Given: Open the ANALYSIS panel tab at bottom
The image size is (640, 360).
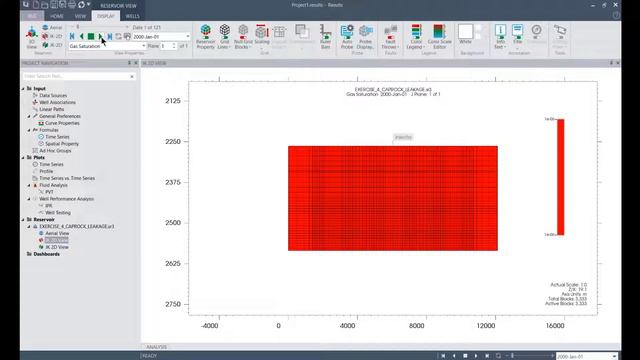Looking at the screenshot, I should (x=157, y=347).
